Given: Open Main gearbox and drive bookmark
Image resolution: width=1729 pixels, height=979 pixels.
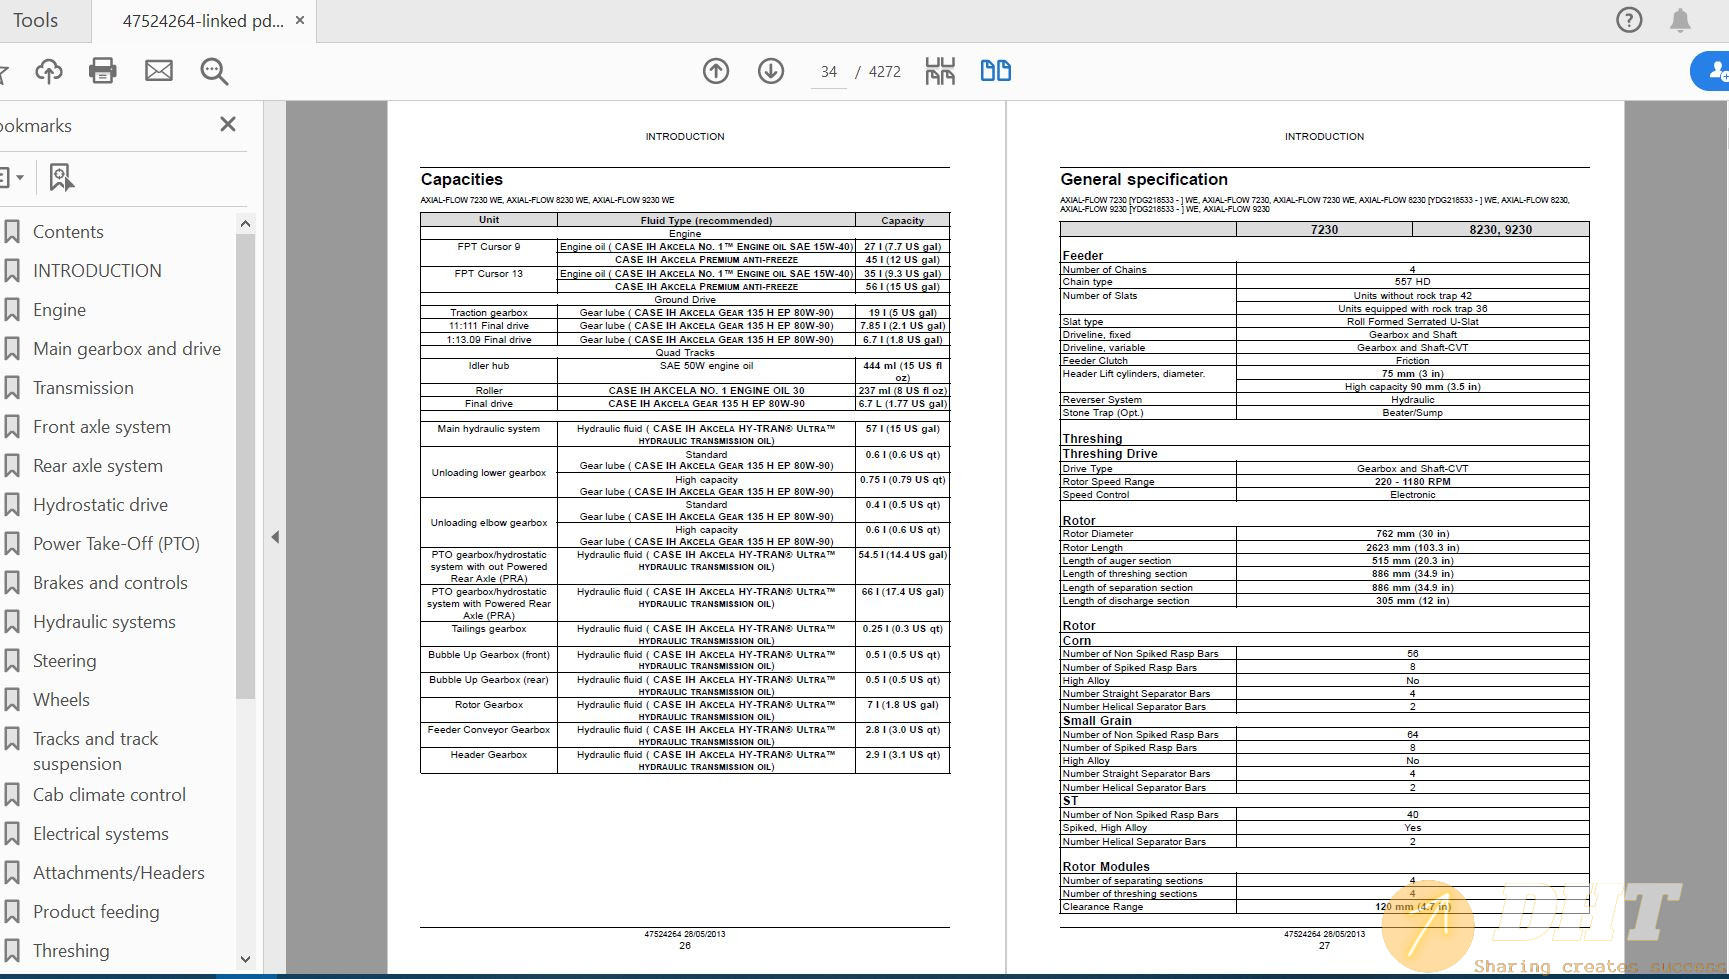Looking at the screenshot, I should click(127, 349).
